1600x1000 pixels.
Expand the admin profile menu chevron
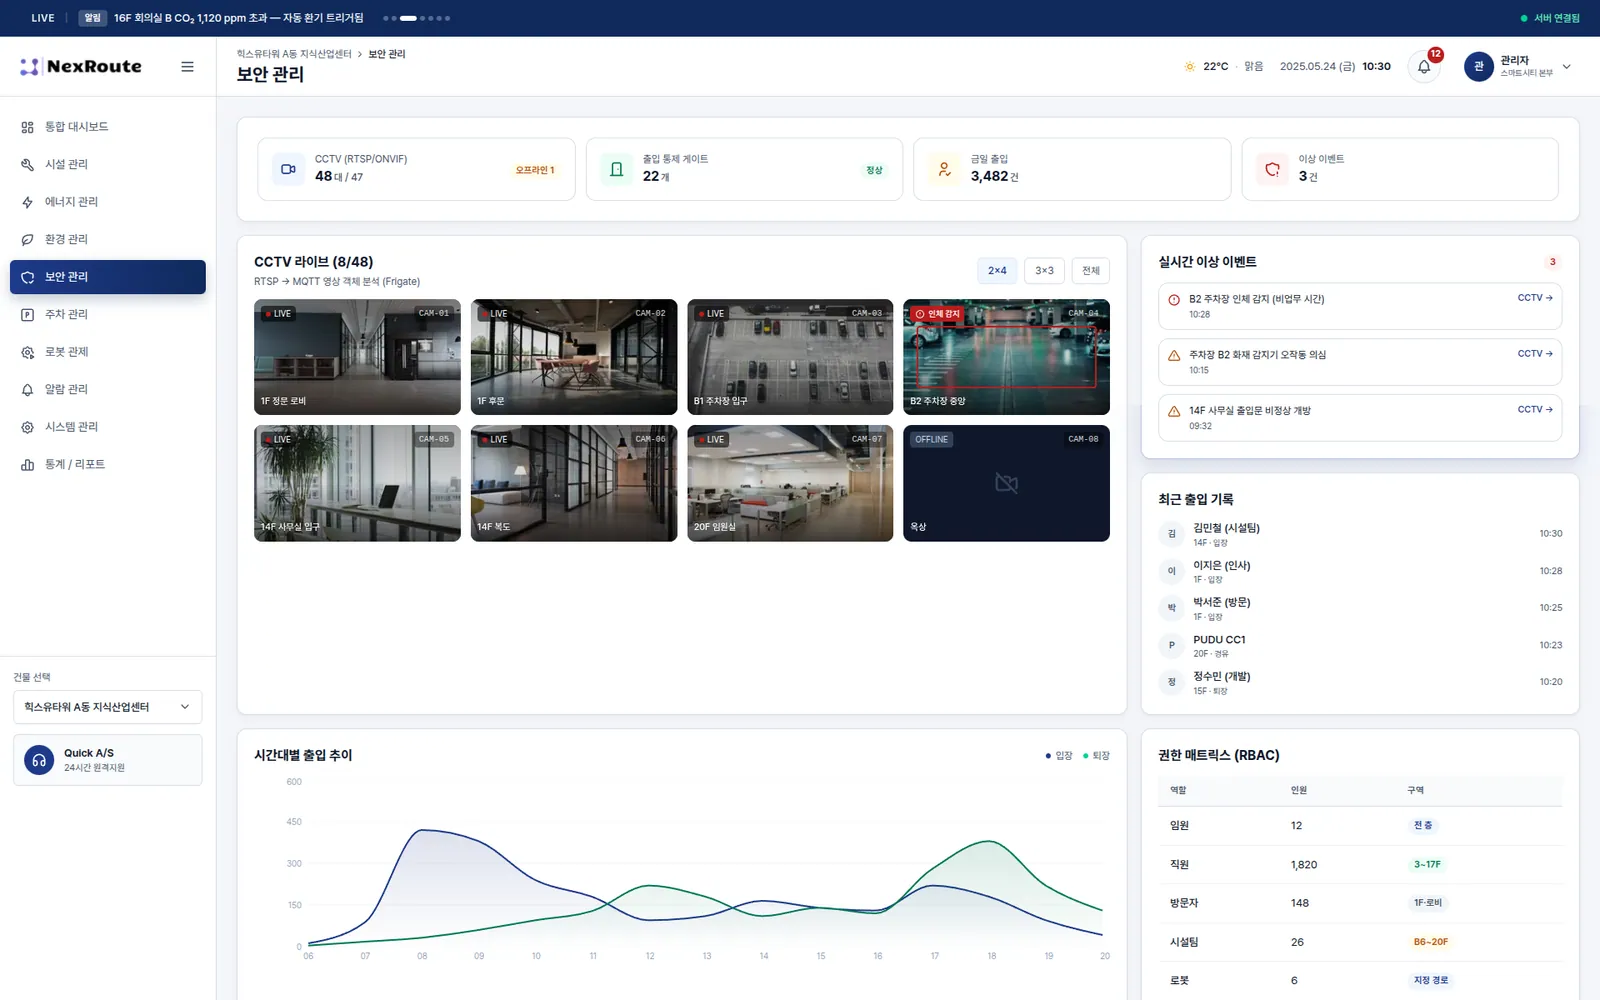[x=1566, y=67]
